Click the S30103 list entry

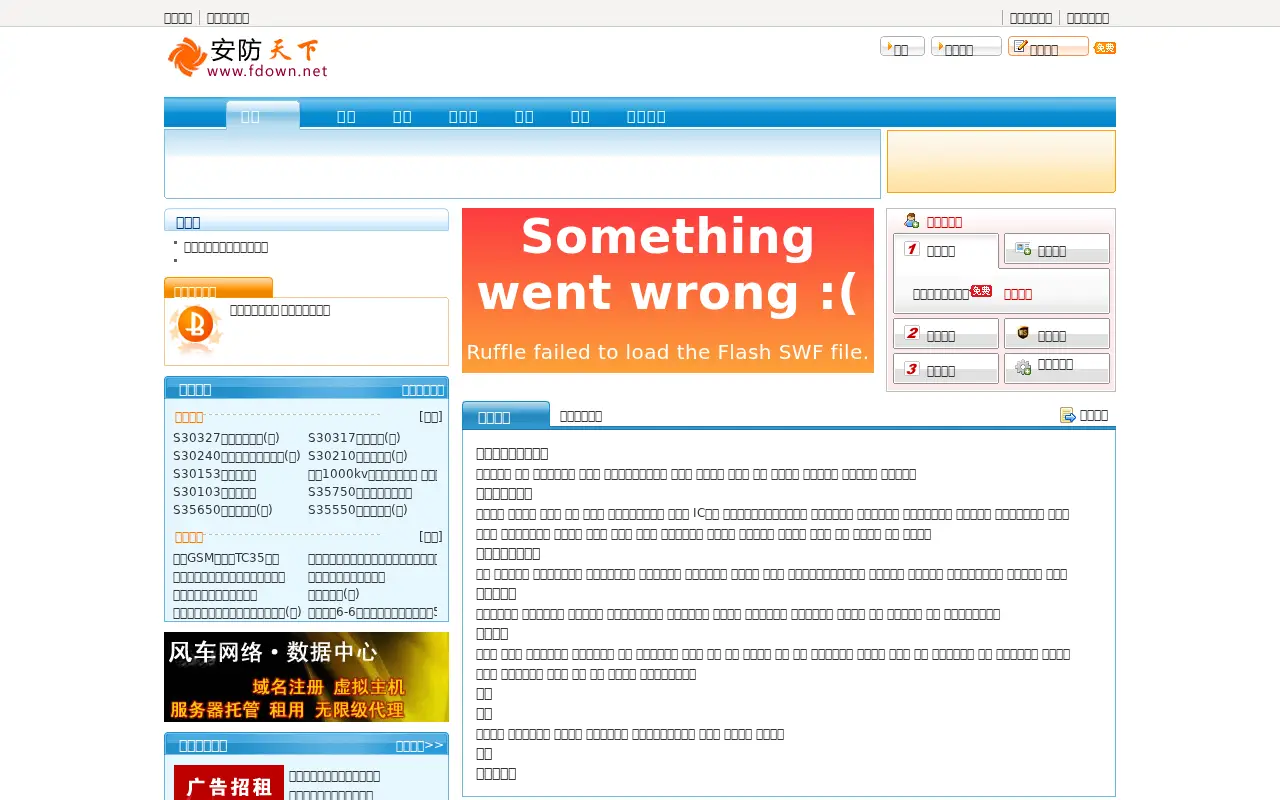215,492
